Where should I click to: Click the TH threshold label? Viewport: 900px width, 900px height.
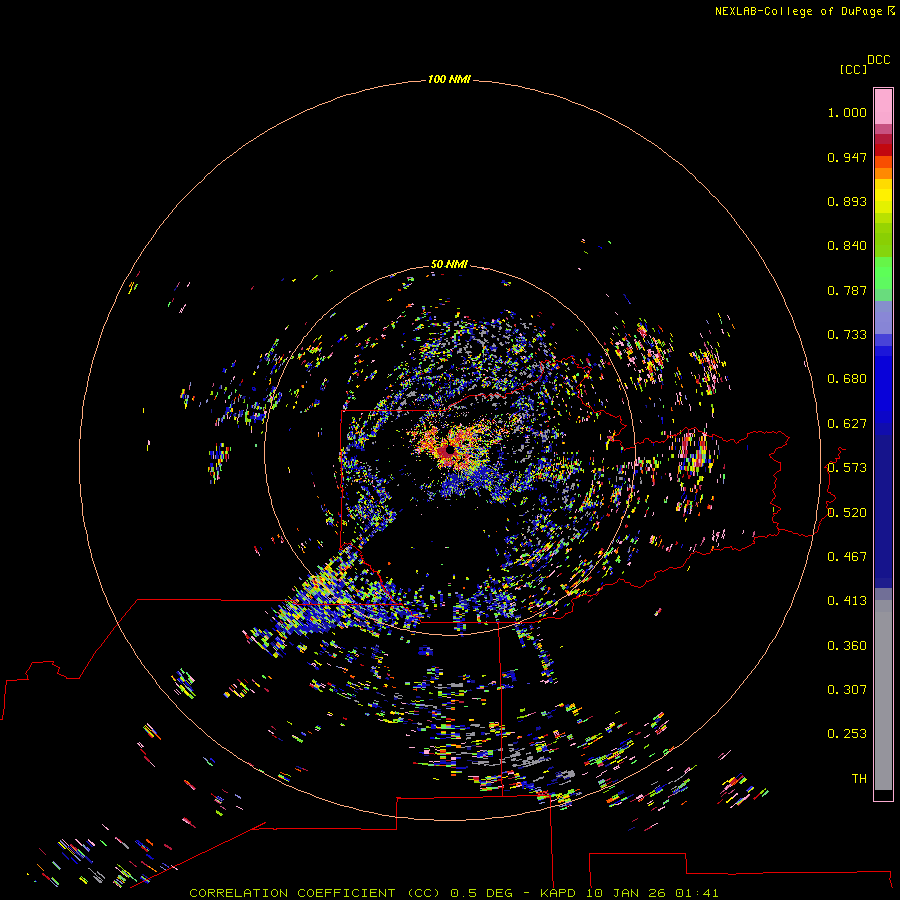tap(859, 779)
